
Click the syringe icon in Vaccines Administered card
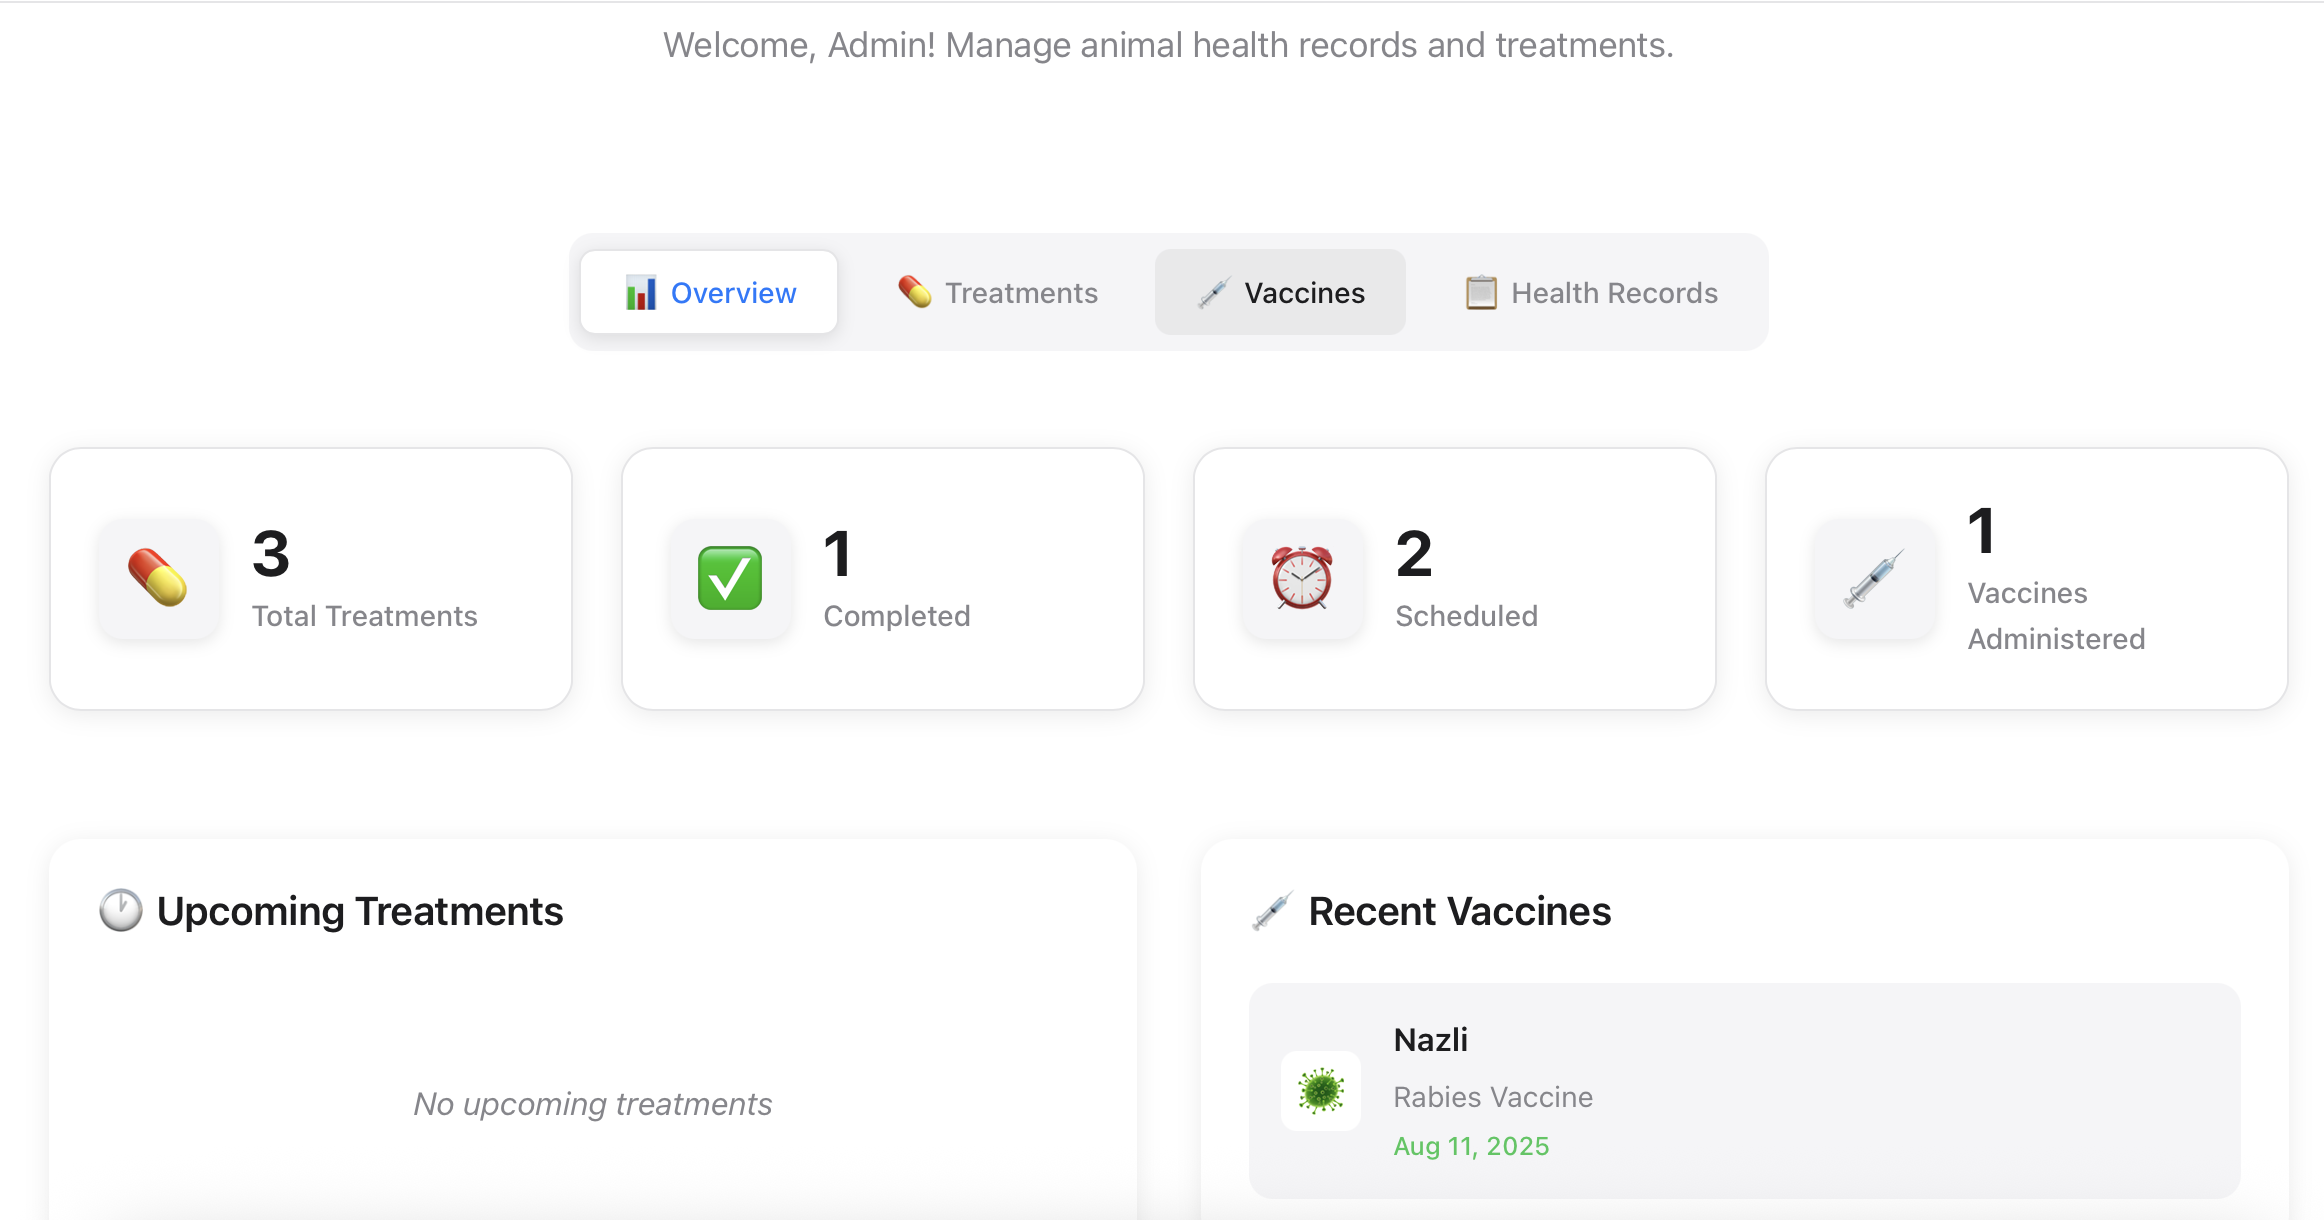click(x=1874, y=580)
